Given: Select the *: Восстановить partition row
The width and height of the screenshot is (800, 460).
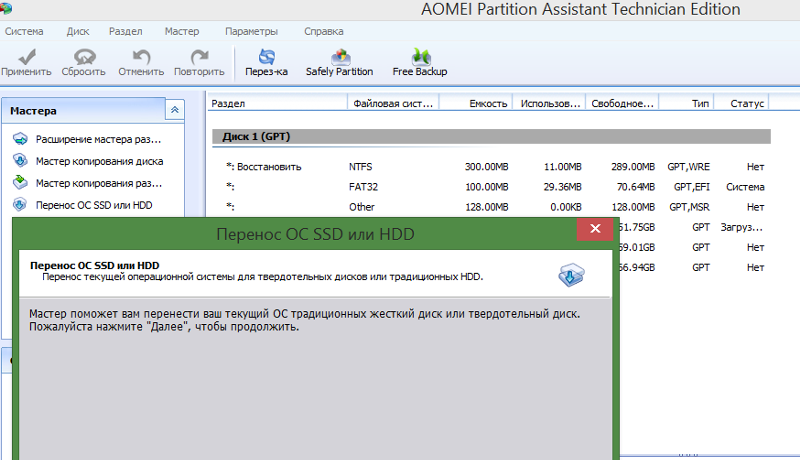Looking at the screenshot, I should pyautogui.click(x=491, y=167).
